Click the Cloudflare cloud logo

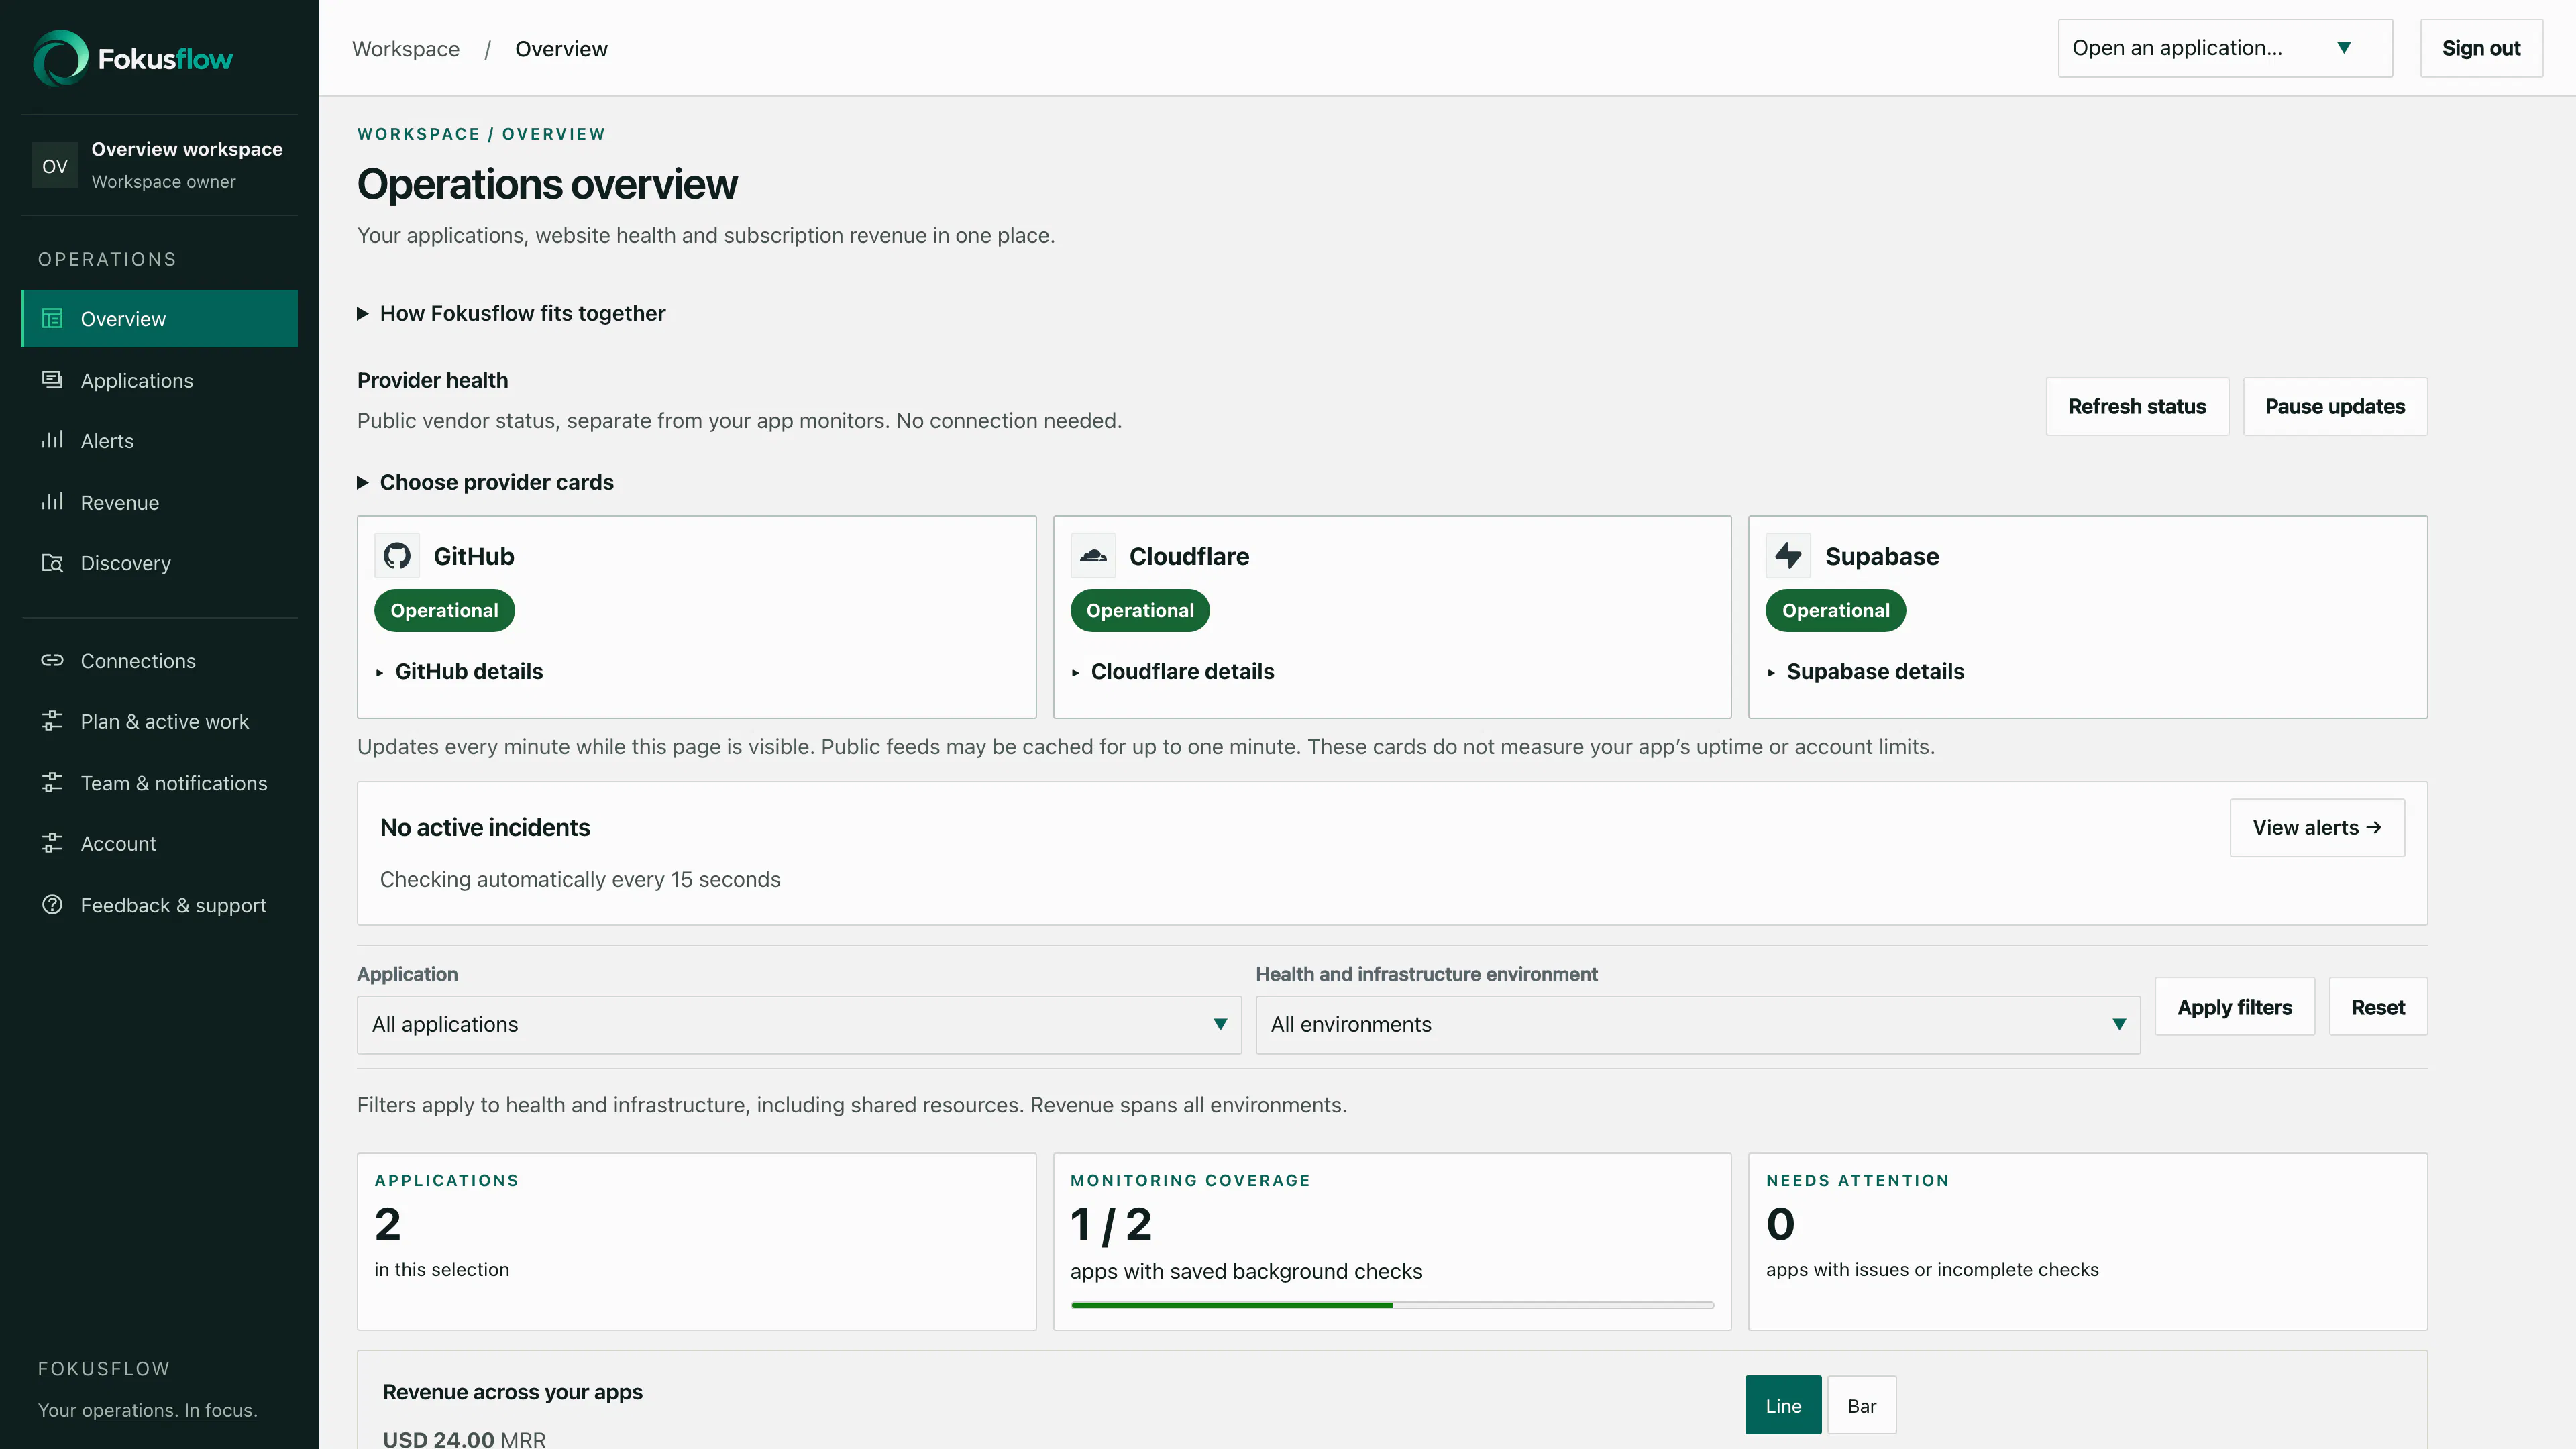pos(1093,556)
